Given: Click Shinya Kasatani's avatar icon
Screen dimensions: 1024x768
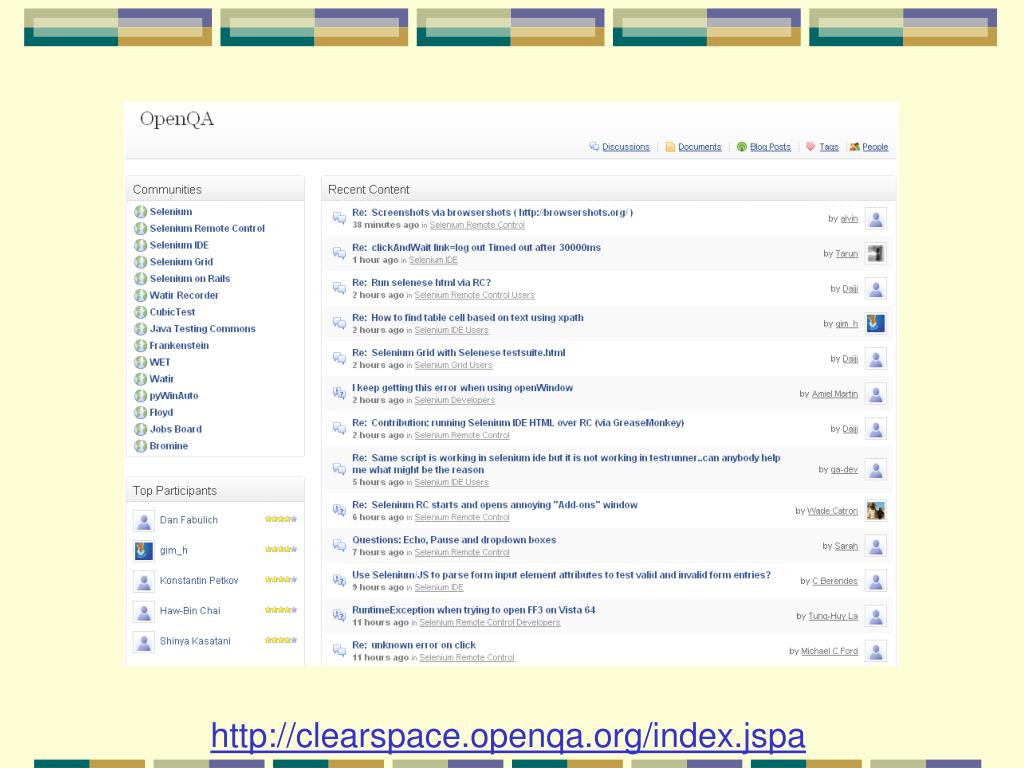Looking at the screenshot, I should click(x=144, y=641).
